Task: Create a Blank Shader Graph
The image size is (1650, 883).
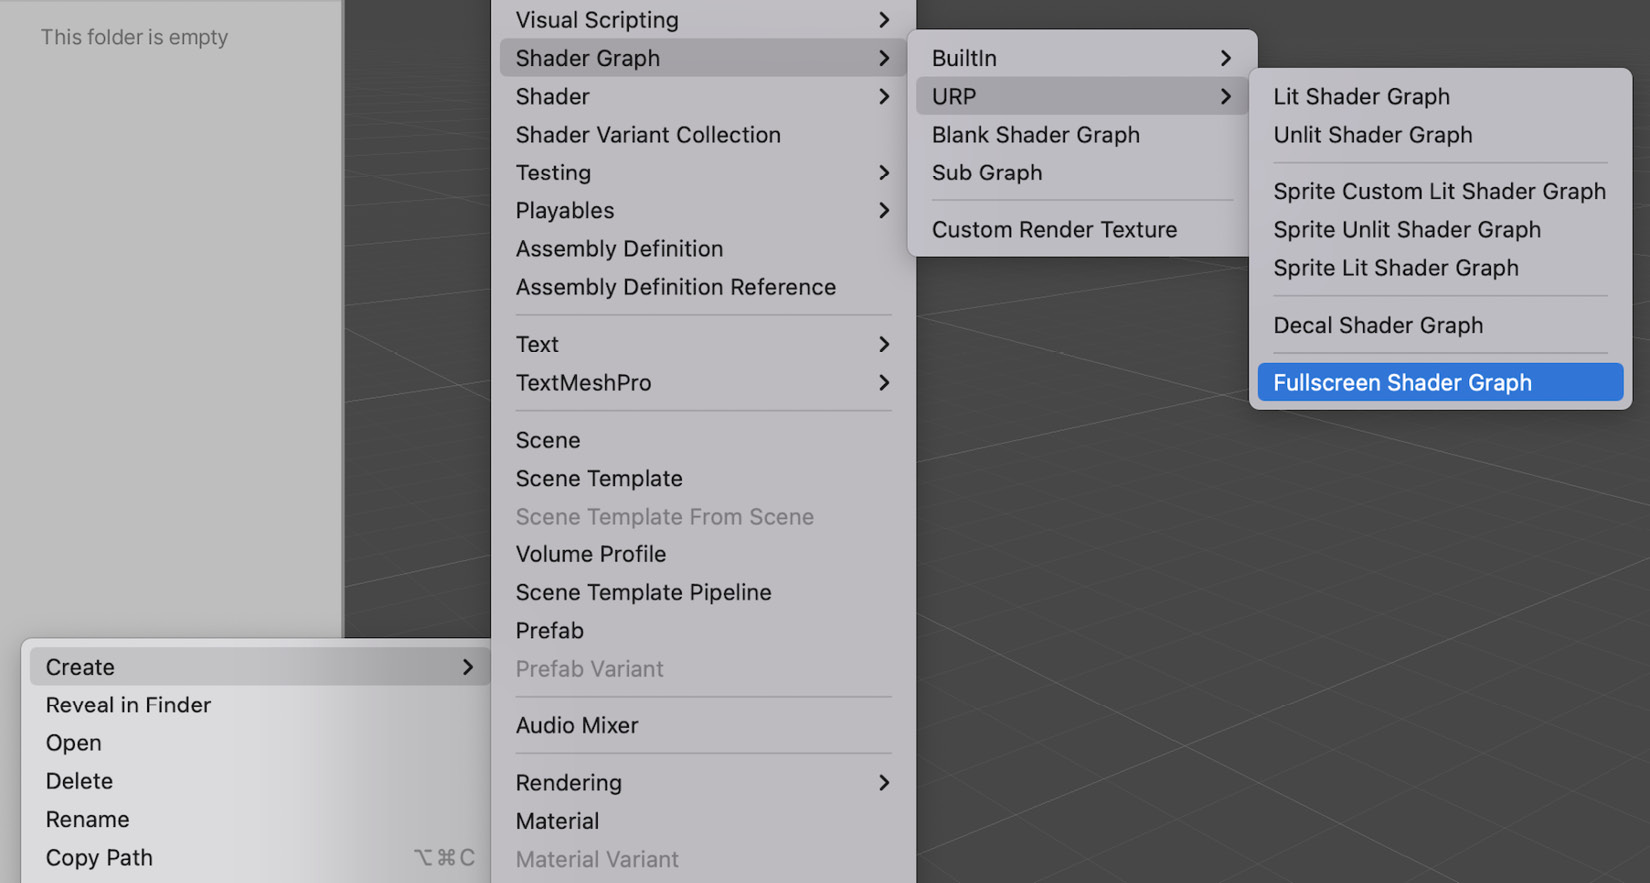Action: [1082, 134]
